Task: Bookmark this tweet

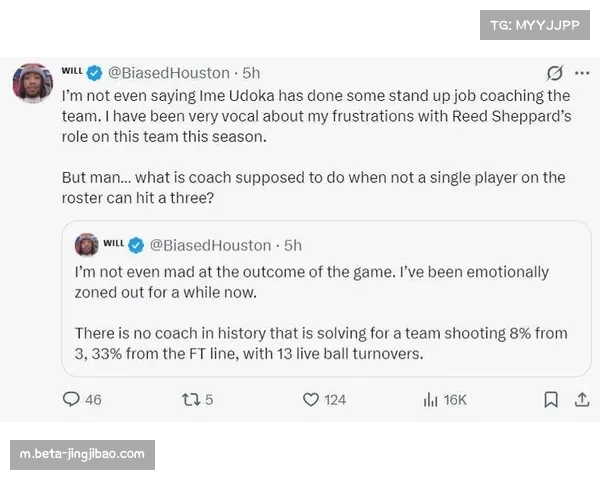Action: point(550,400)
